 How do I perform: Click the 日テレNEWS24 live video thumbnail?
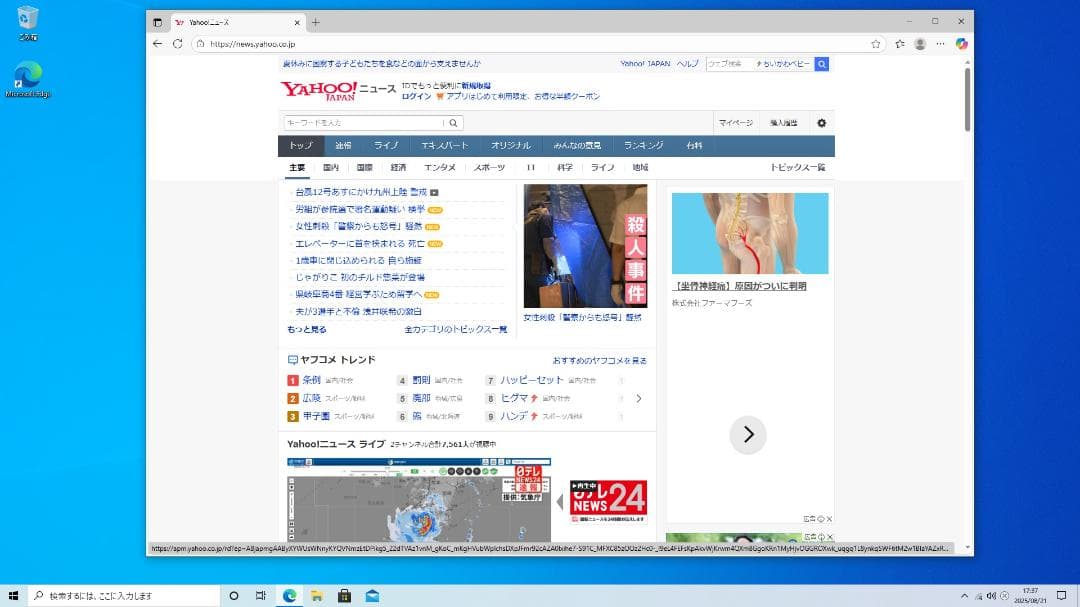[x=608, y=497]
